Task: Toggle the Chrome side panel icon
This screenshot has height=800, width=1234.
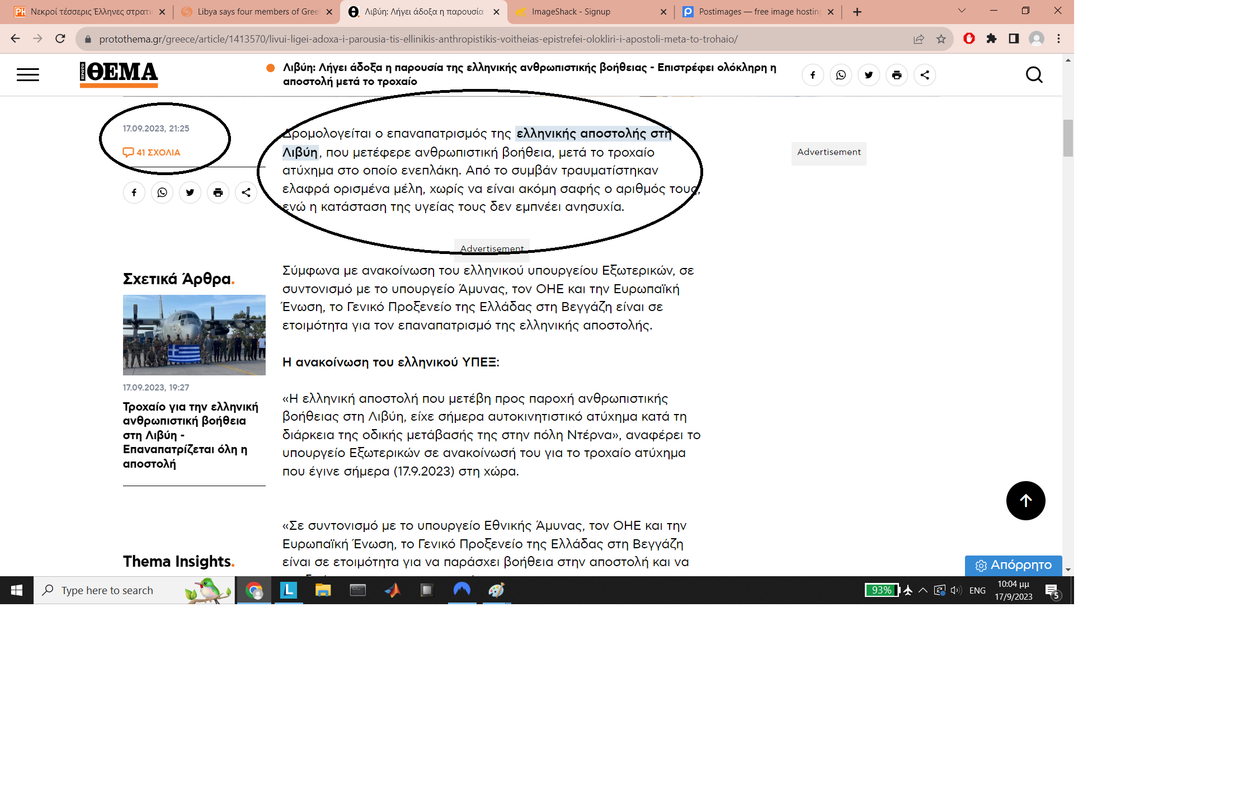Action: [x=1014, y=39]
